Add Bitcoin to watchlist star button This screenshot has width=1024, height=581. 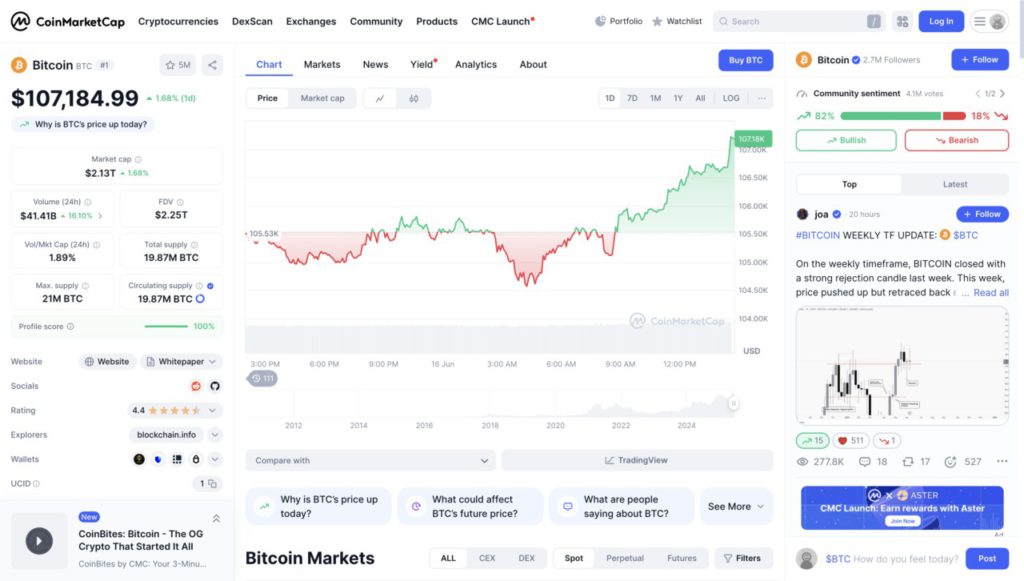[178, 65]
